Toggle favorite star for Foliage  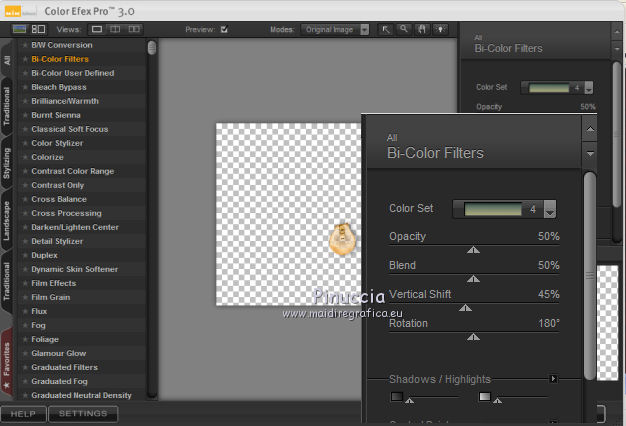pyautogui.click(x=25, y=339)
